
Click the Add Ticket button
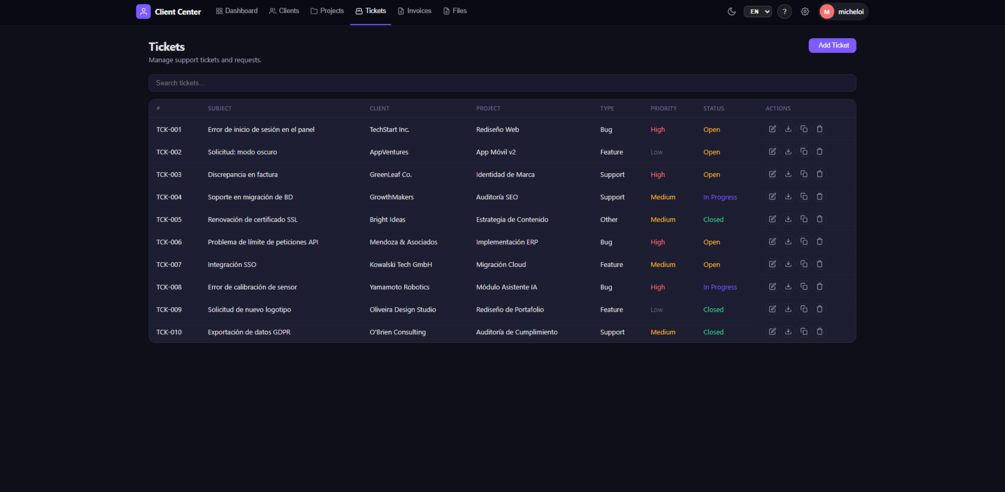(x=832, y=45)
